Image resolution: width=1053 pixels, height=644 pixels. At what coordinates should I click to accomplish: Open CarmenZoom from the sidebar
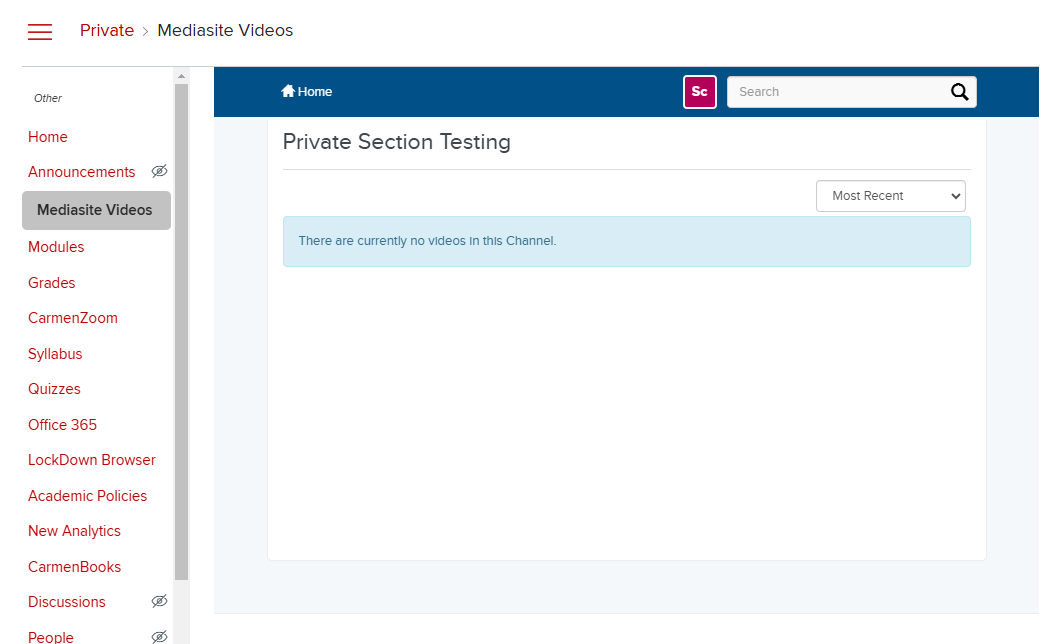point(72,317)
